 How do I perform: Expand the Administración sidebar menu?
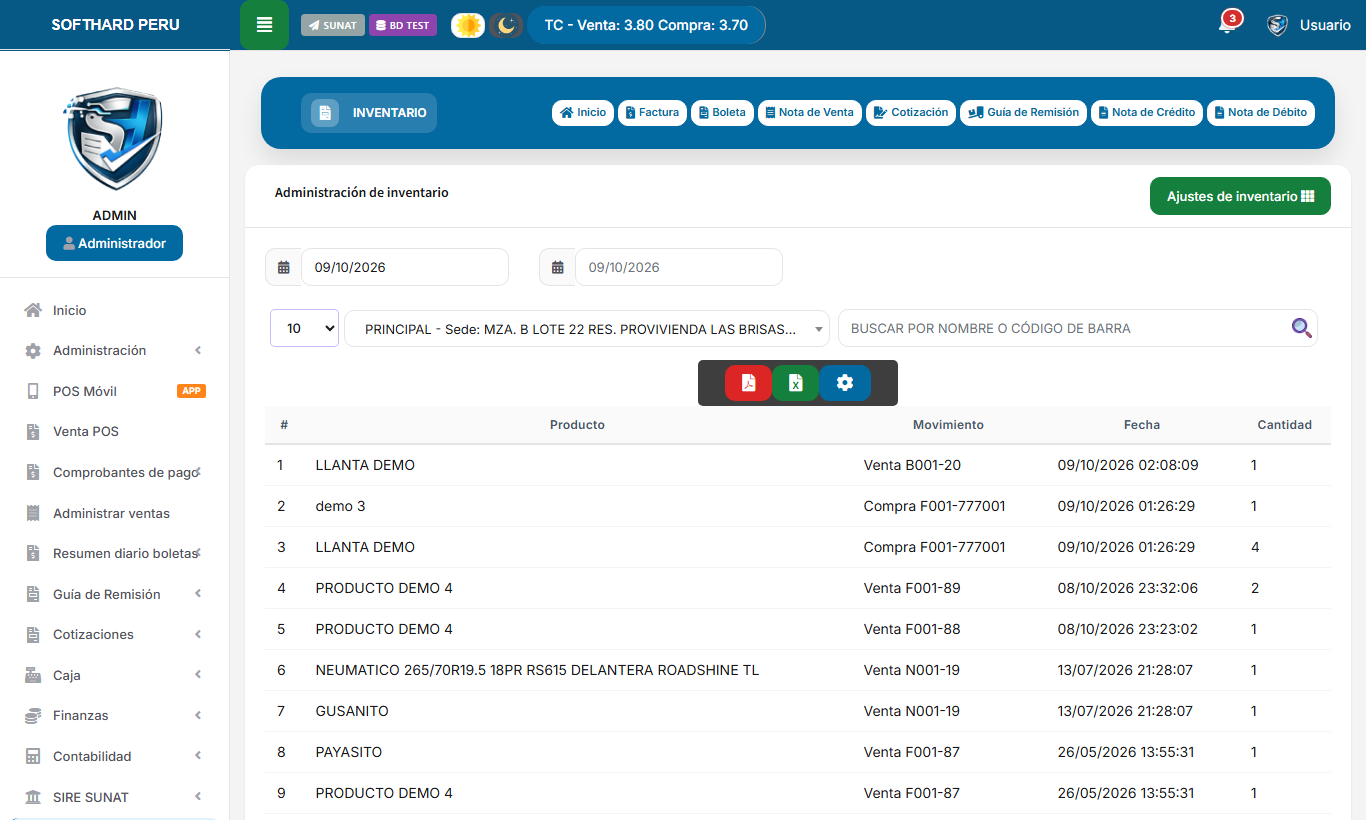click(114, 351)
